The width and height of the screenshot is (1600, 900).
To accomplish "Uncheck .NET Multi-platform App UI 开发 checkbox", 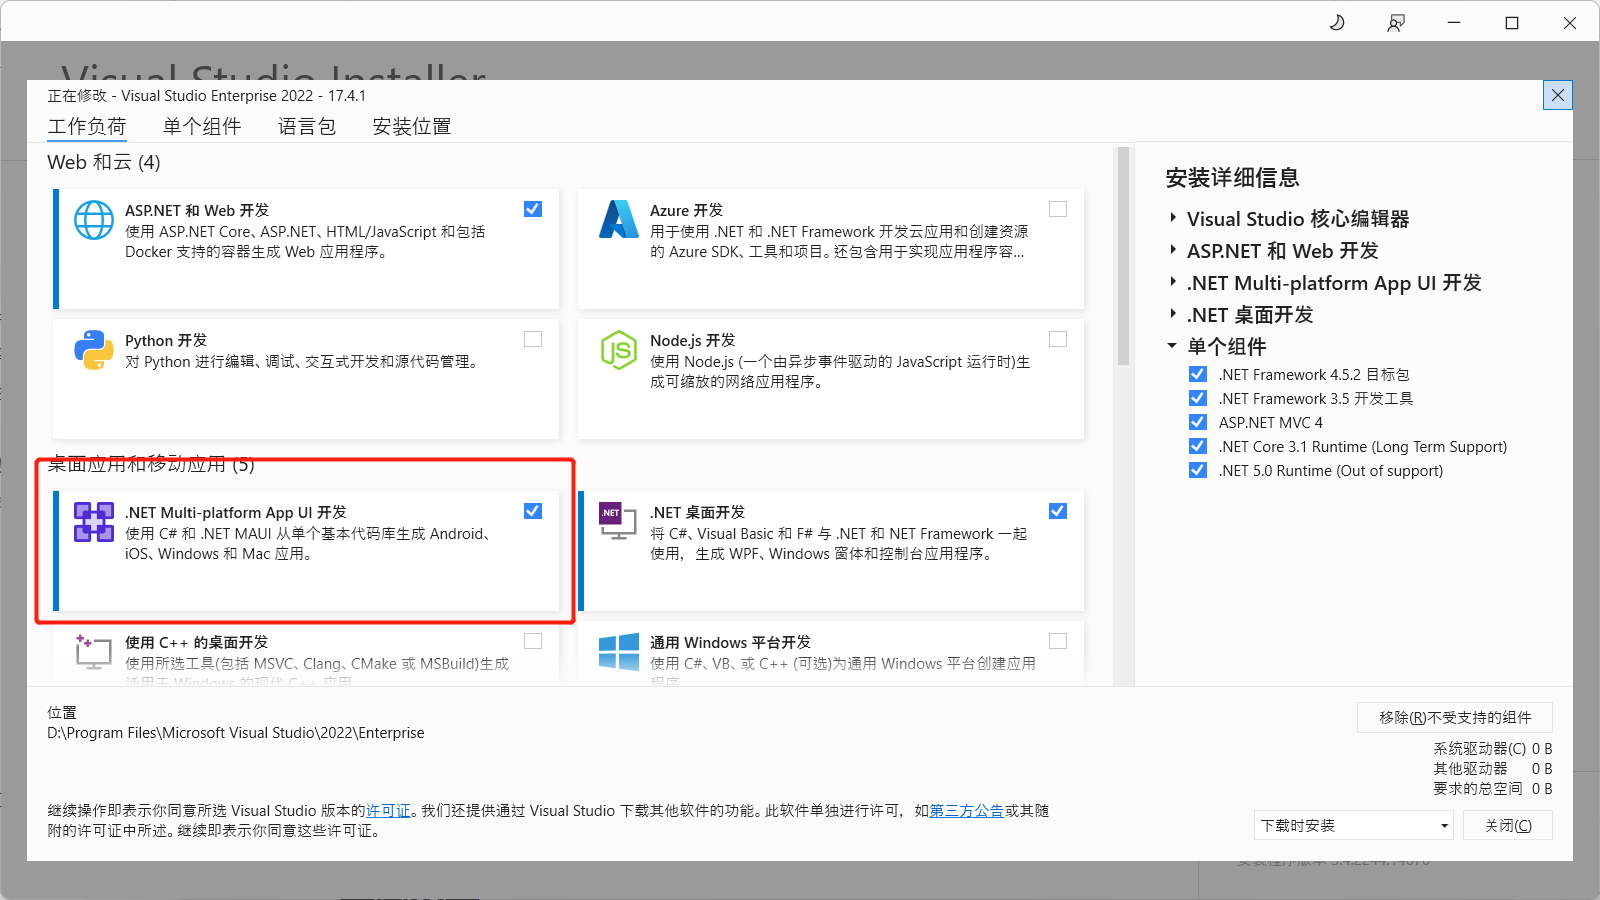I will point(533,511).
